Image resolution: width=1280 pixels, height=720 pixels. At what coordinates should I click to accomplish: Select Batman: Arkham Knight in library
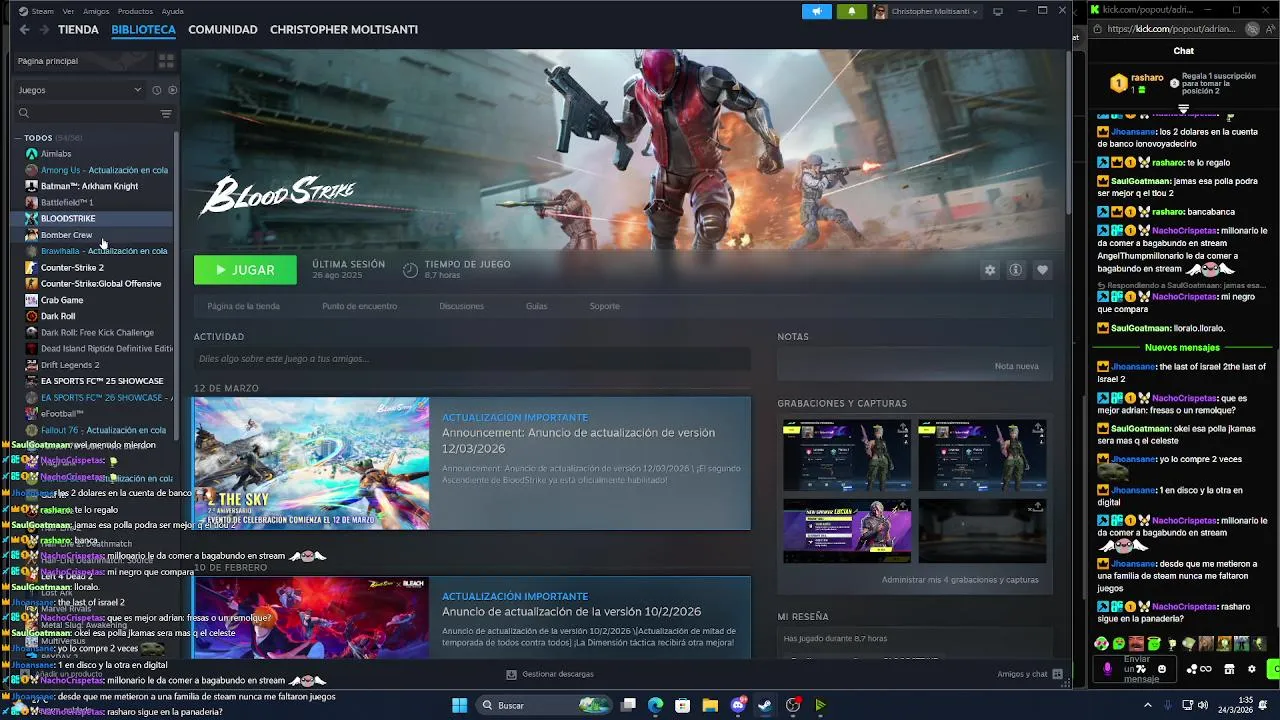pyautogui.click(x=89, y=186)
